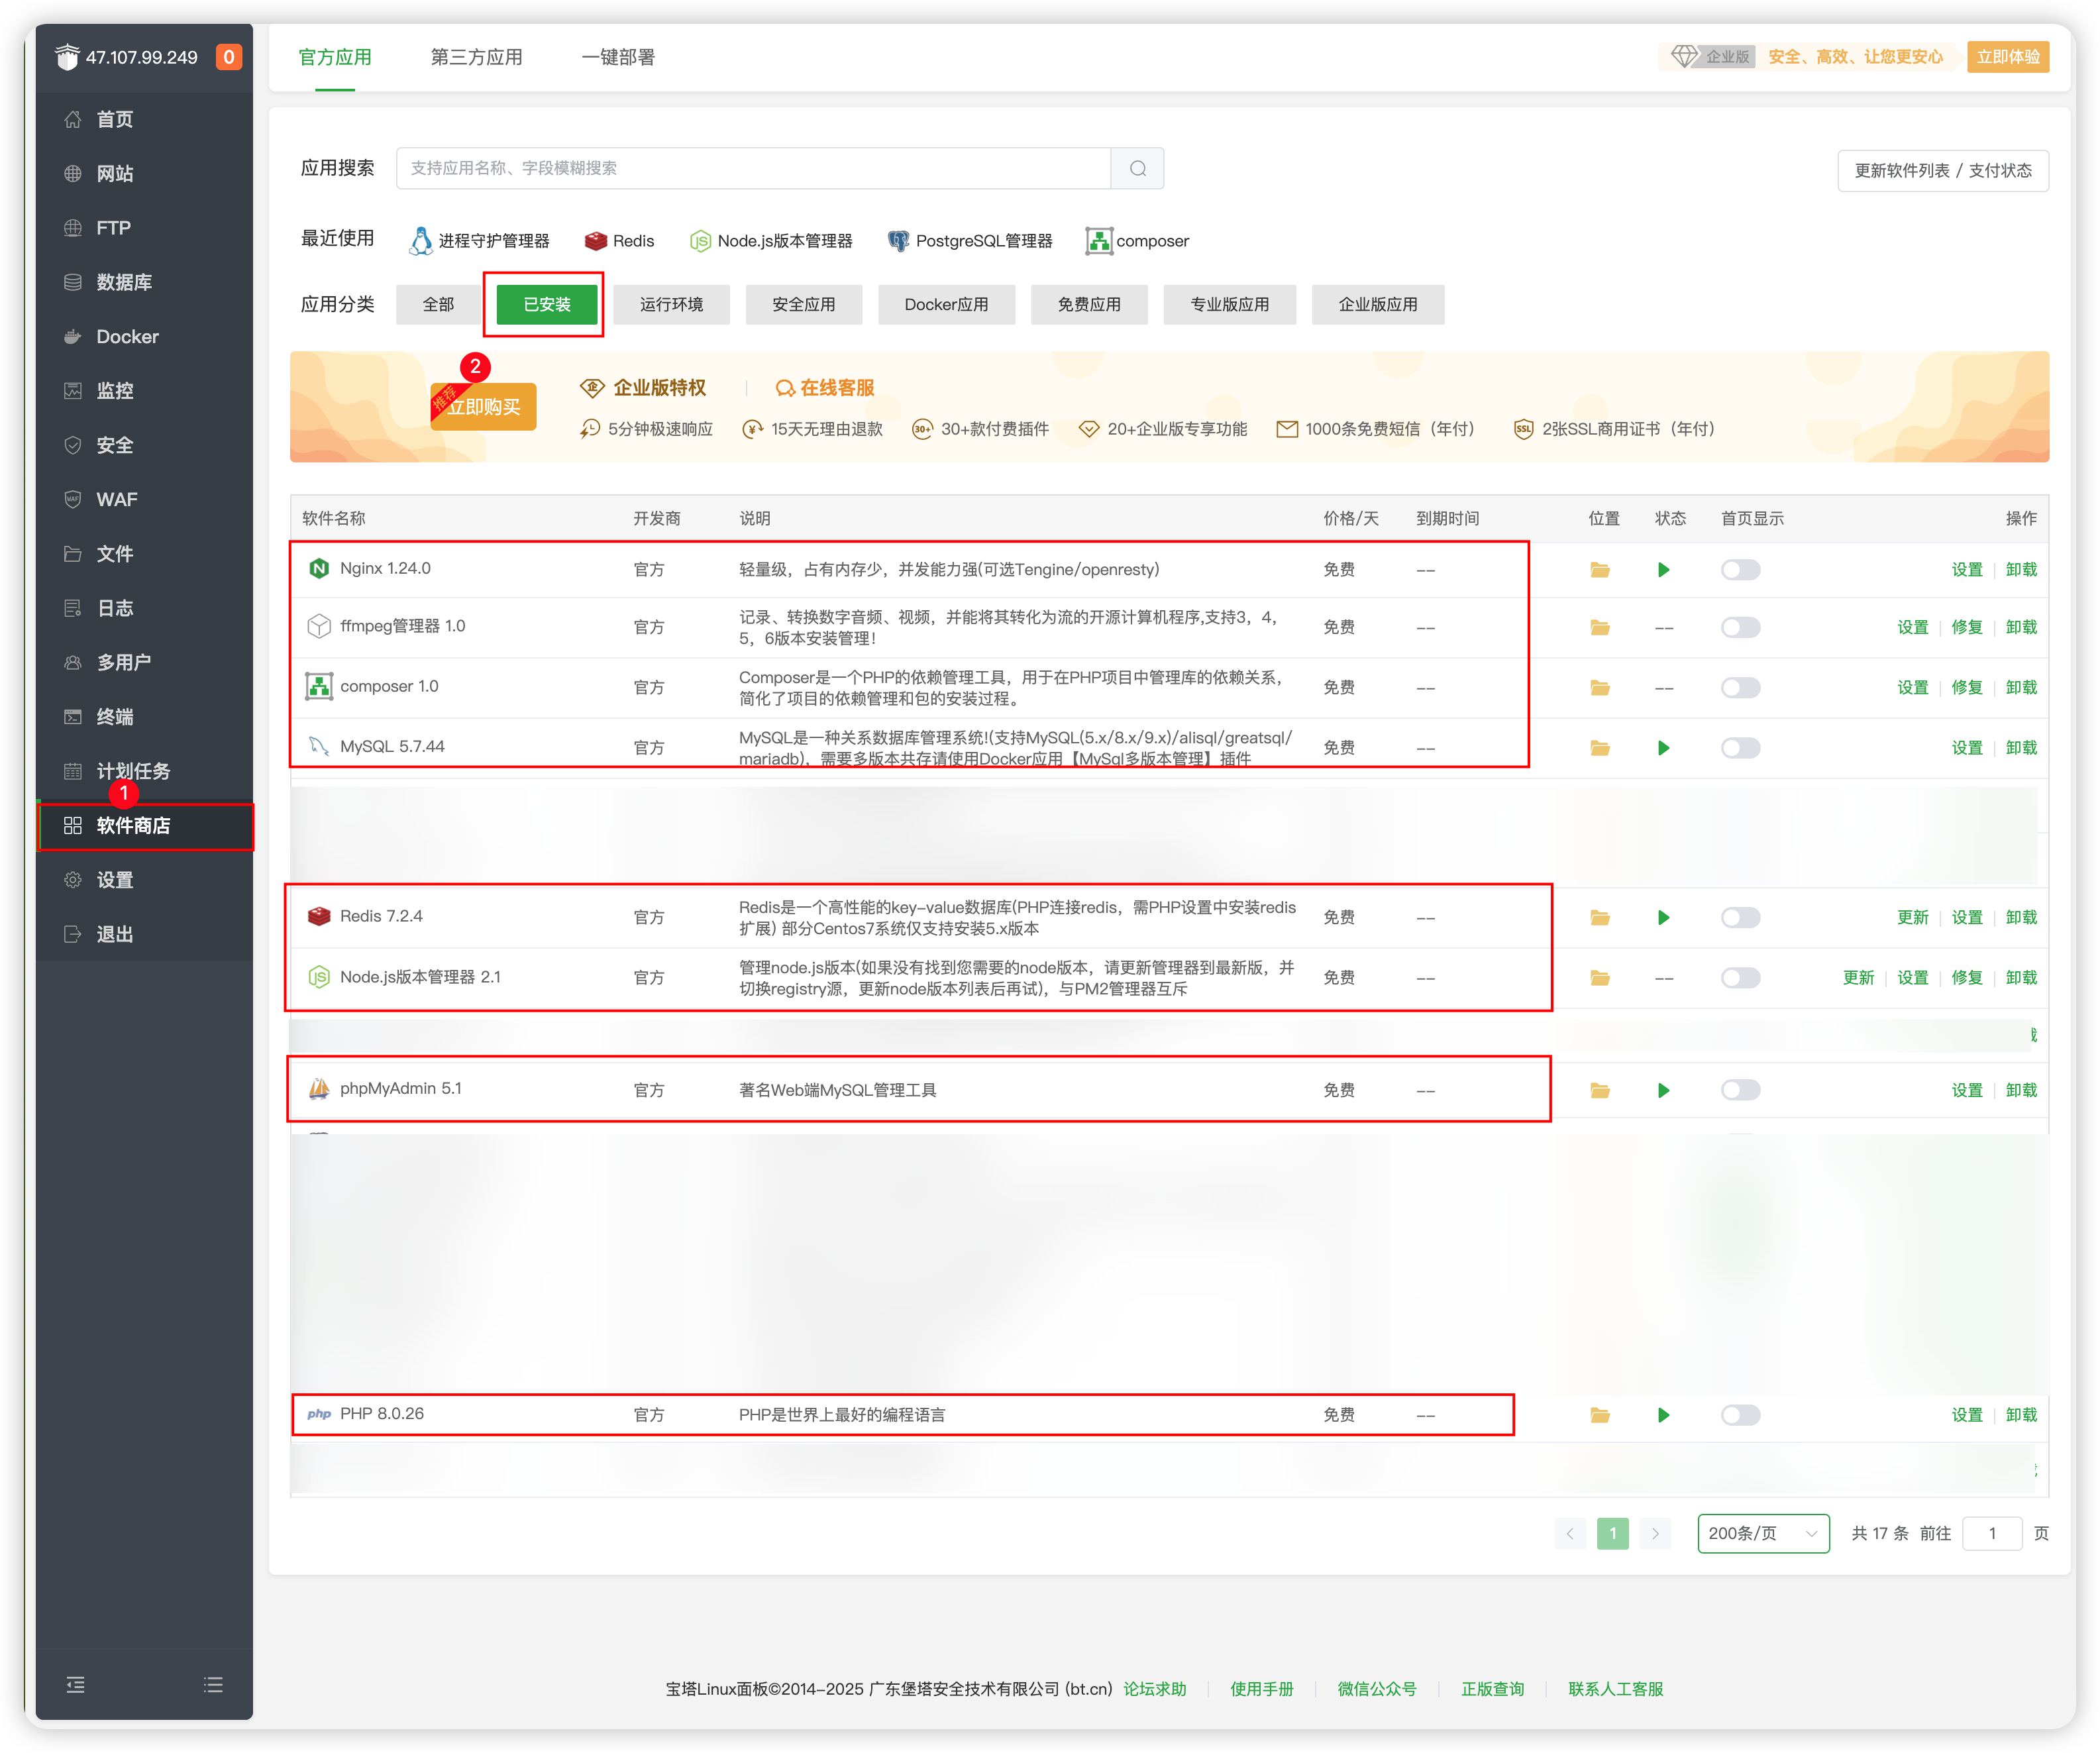Click the MySQL status play icon
The width and height of the screenshot is (2100, 1753).
(1663, 748)
